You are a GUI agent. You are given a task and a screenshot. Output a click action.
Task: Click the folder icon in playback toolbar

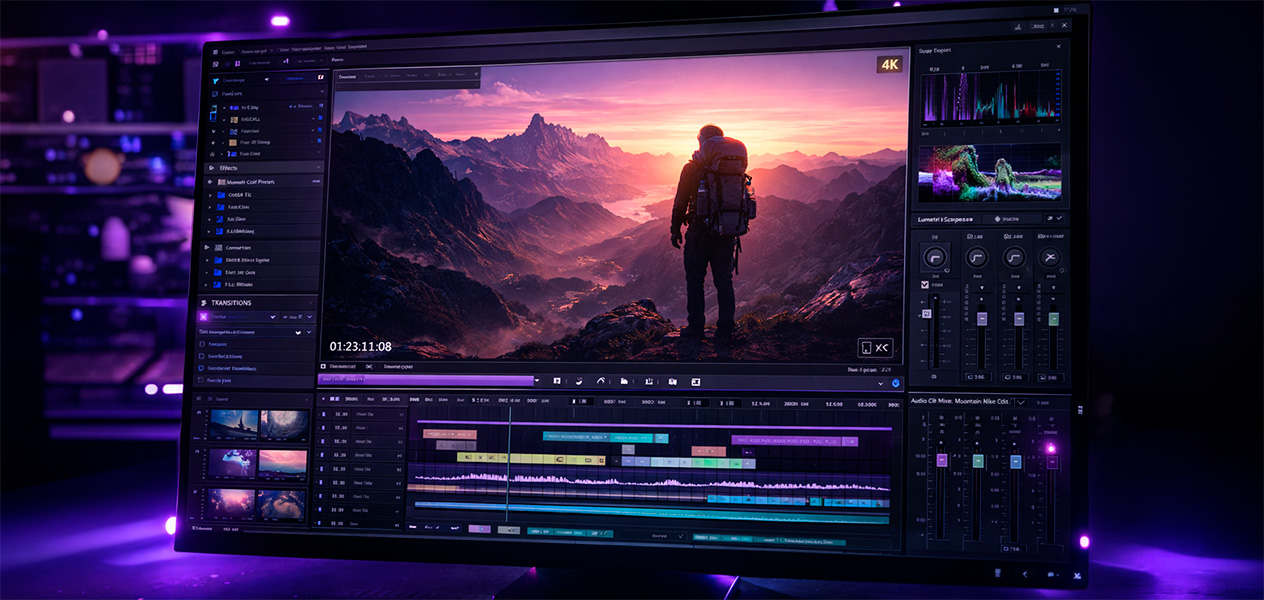[x=624, y=381]
